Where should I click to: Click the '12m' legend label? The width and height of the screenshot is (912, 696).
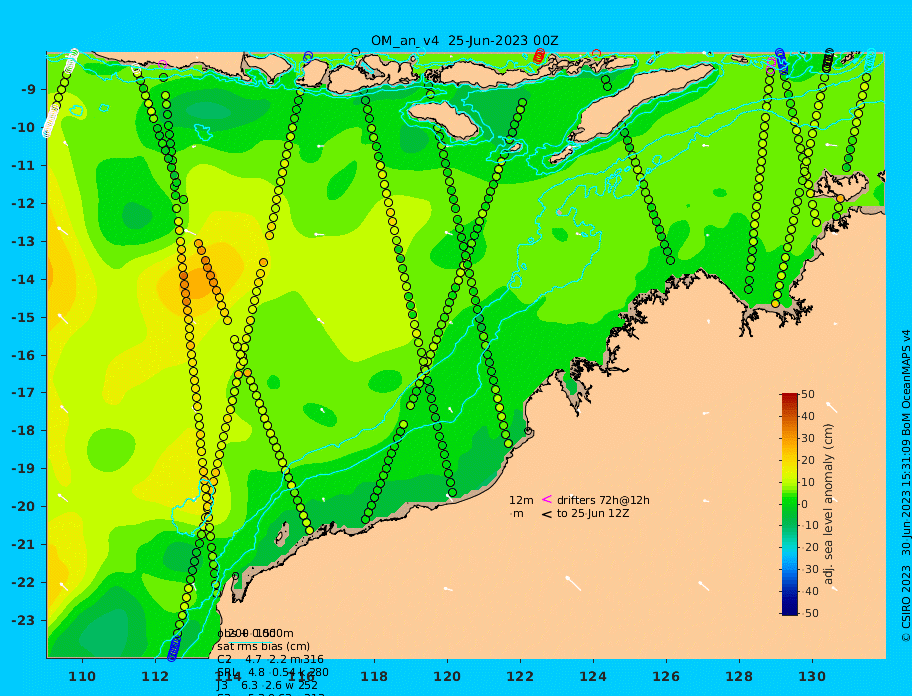(x=521, y=500)
